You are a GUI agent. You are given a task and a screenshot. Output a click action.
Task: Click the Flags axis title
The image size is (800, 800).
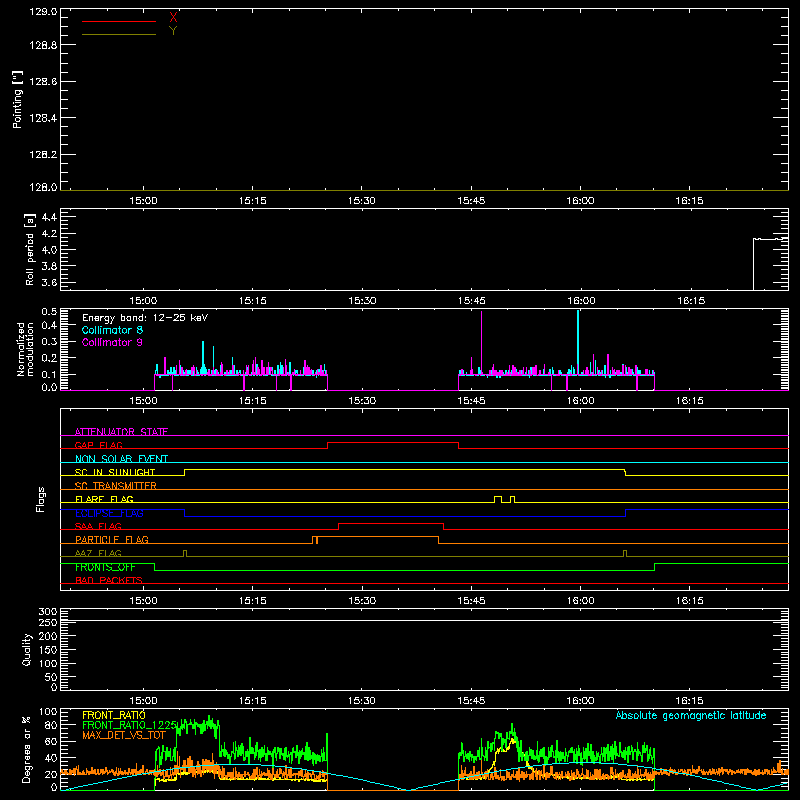pos(41,499)
